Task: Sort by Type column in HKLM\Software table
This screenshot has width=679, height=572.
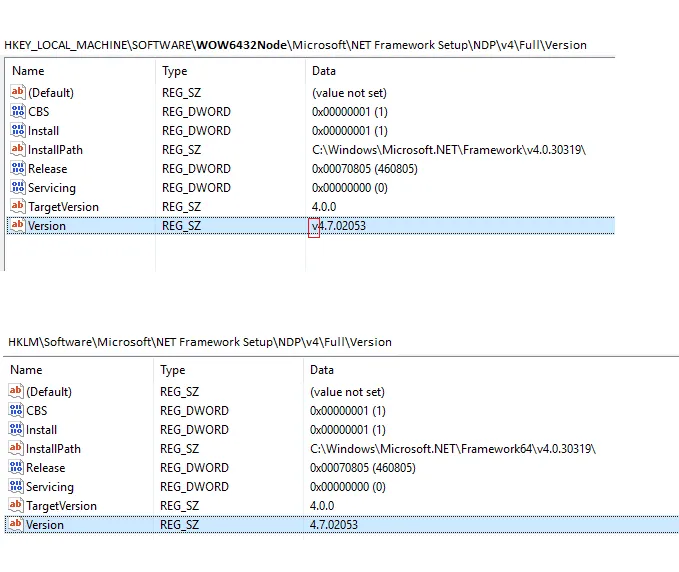Action: pyautogui.click(x=173, y=370)
